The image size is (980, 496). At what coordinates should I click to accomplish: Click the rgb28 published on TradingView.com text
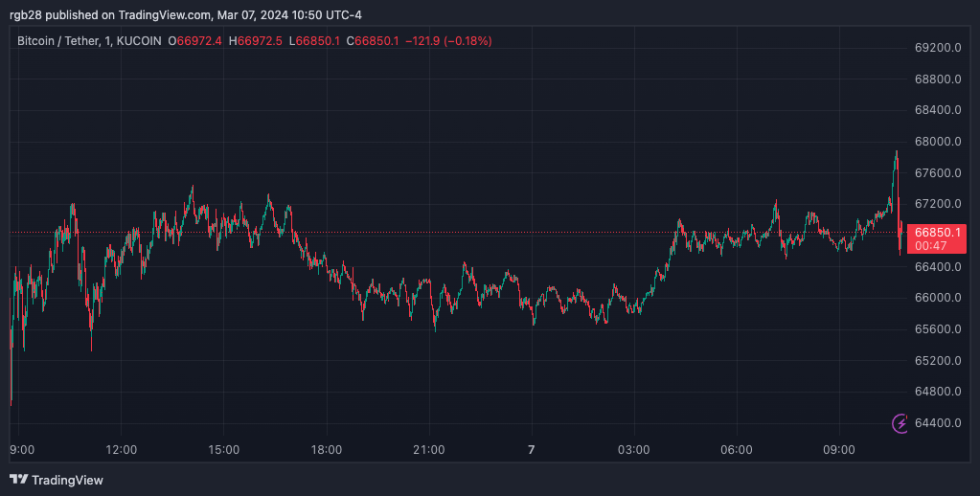pyautogui.click(x=110, y=14)
